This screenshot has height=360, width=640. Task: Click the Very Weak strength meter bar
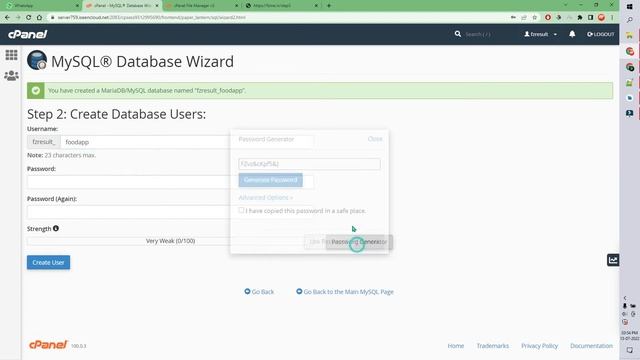pos(170,241)
